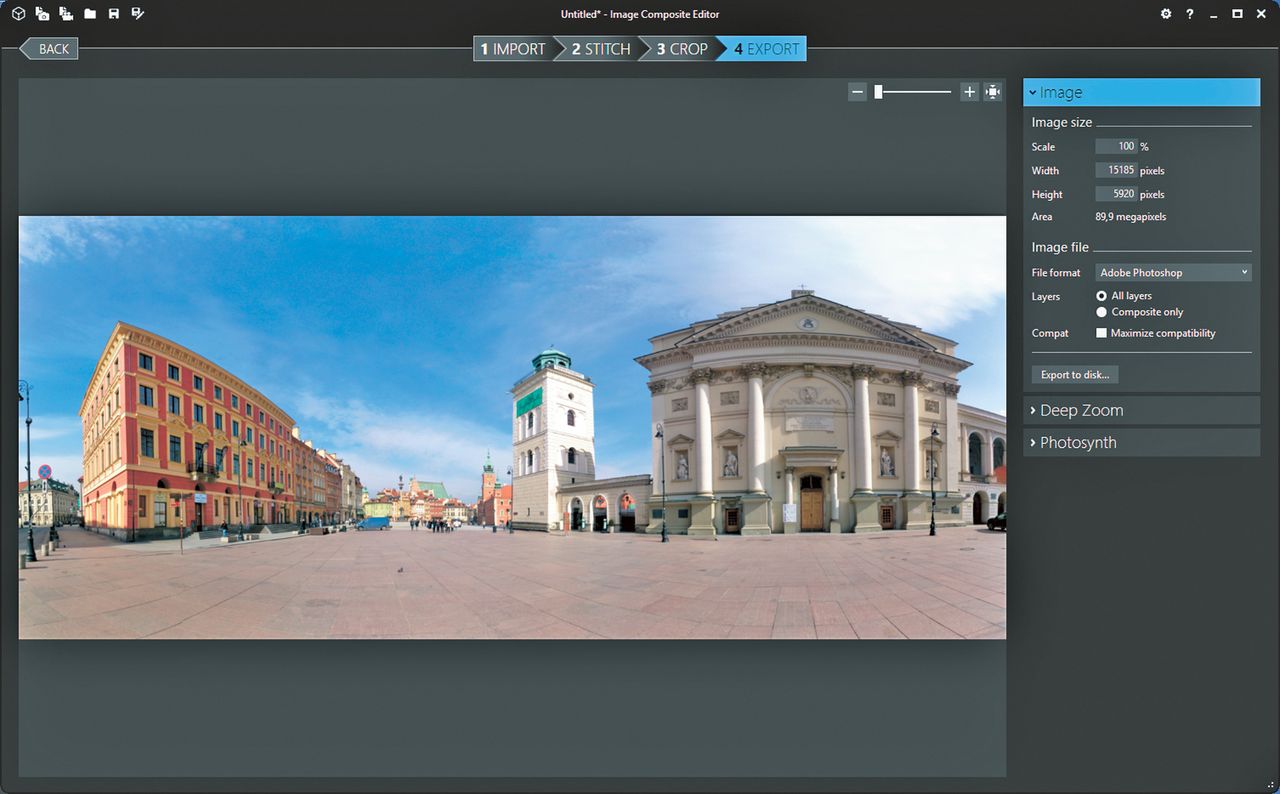The image size is (1280, 794).
Task: Click the Width pixels field
Action: click(x=1116, y=170)
